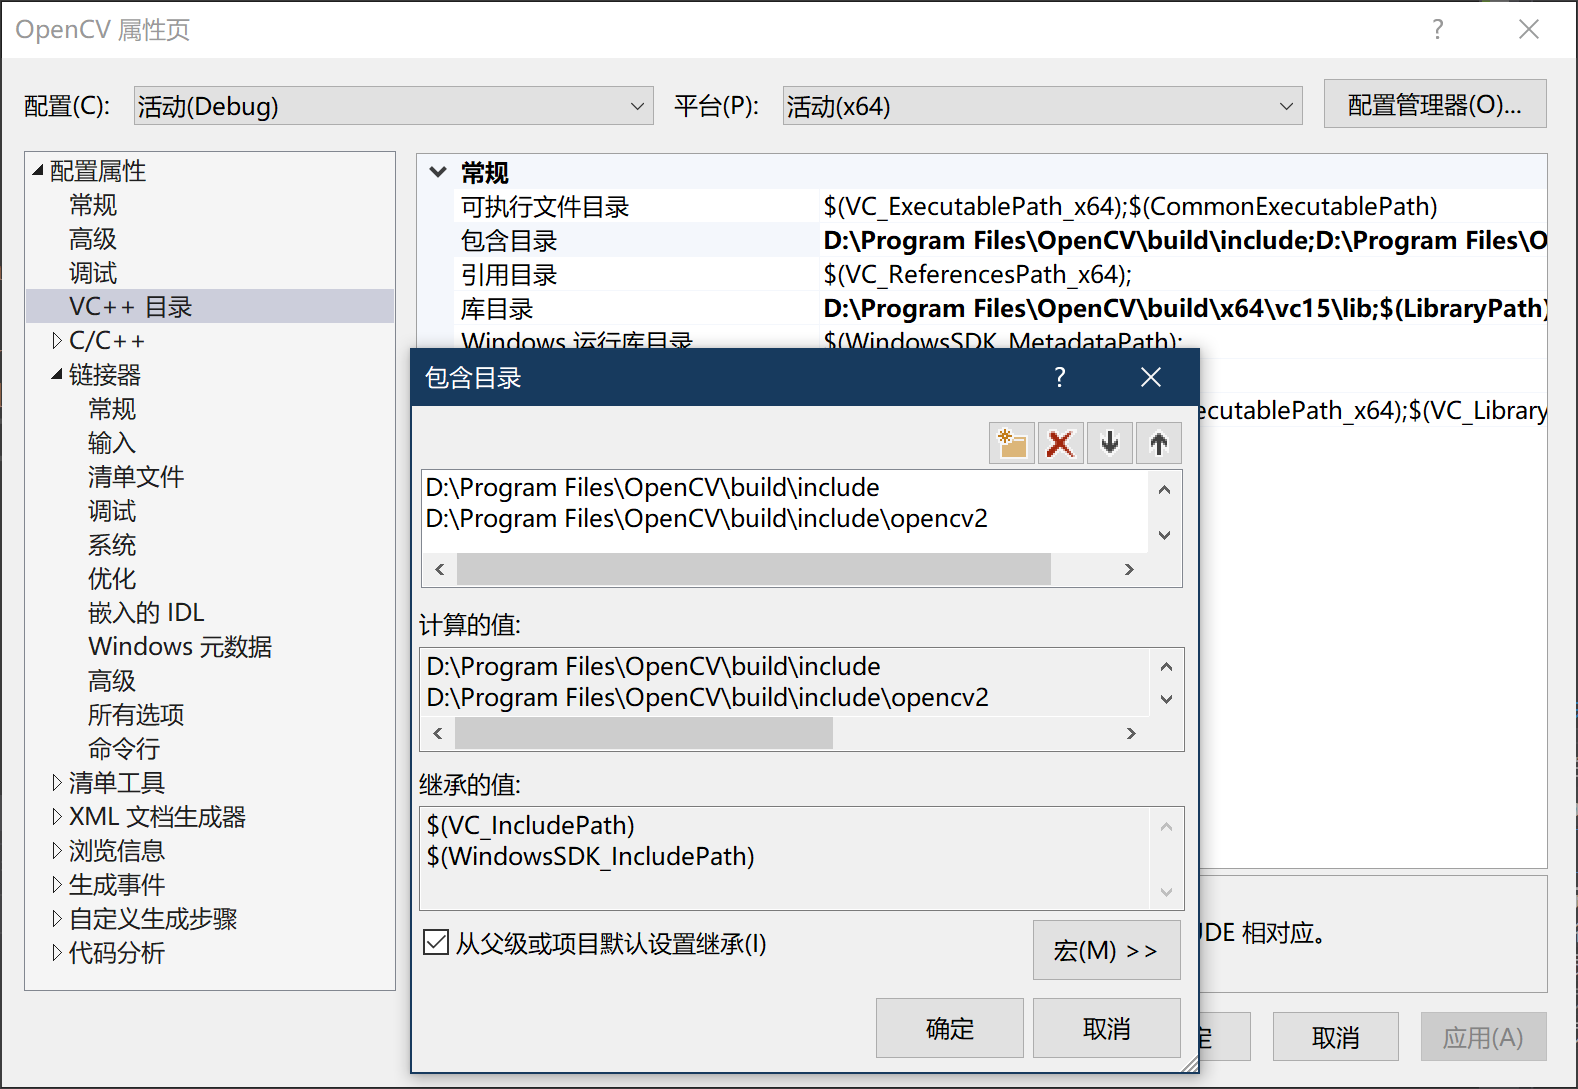Collapse the 常规 property group
This screenshot has height=1089, width=1578.
tap(438, 172)
